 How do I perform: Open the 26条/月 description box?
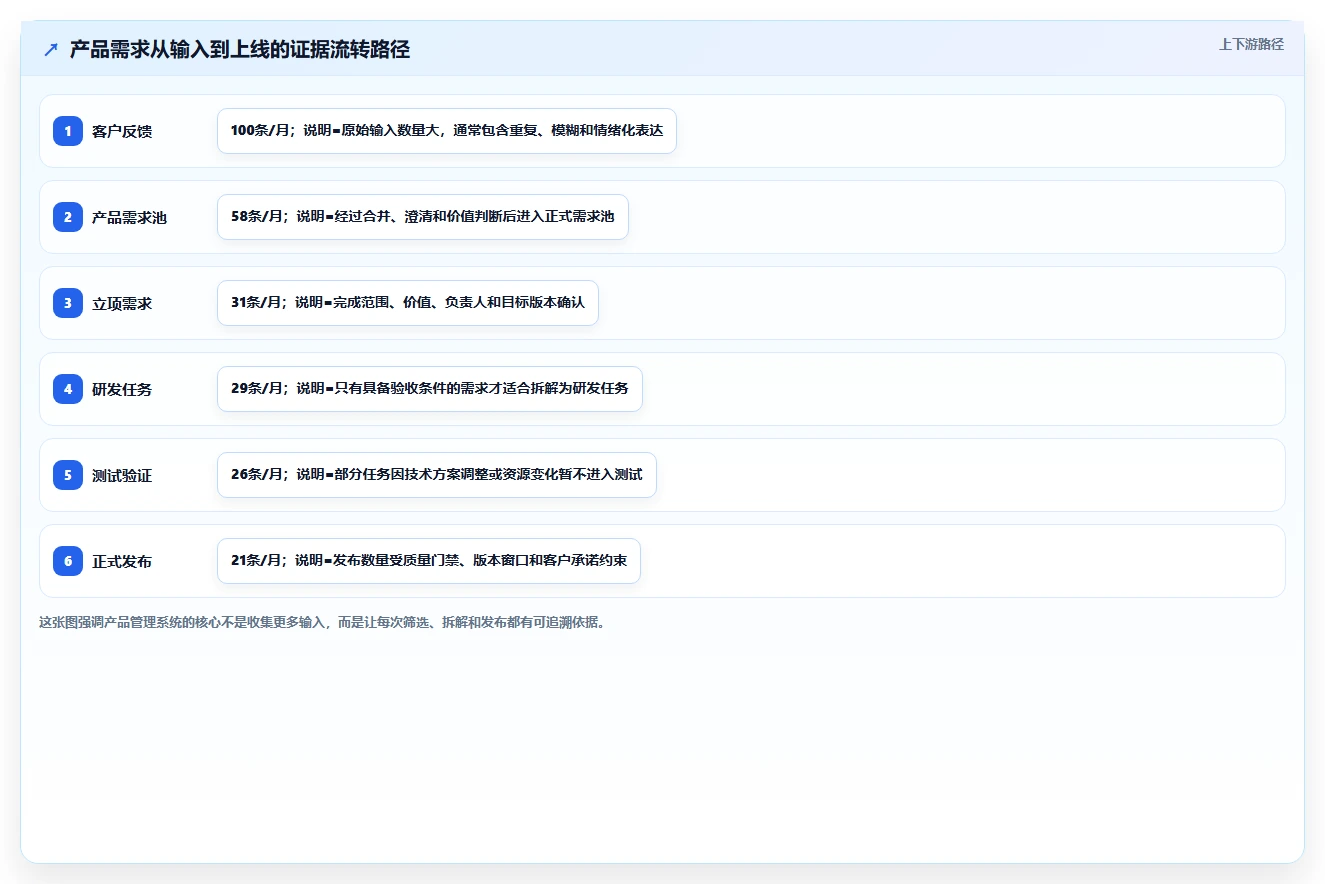pos(437,475)
